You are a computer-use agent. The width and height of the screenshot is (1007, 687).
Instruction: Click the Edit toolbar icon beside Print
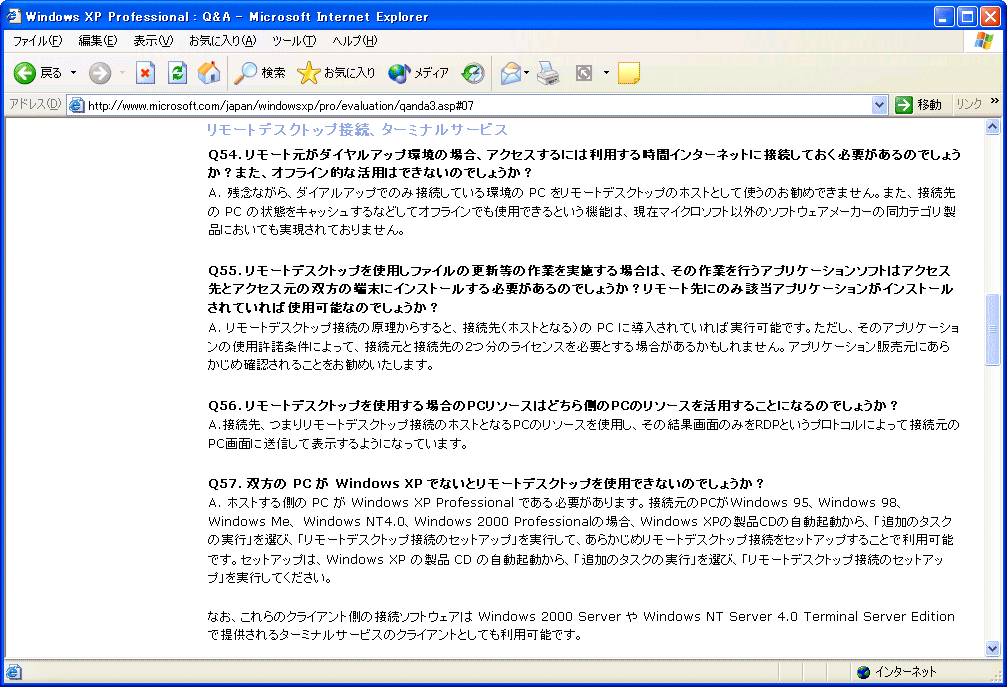(584, 73)
